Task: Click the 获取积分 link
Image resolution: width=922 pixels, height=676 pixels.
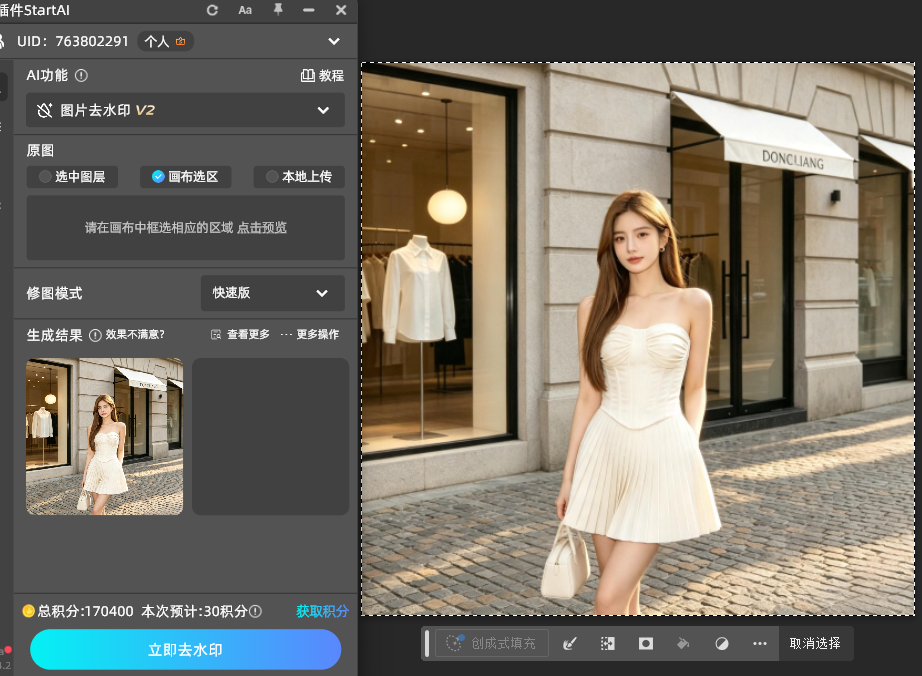Action: tap(322, 611)
